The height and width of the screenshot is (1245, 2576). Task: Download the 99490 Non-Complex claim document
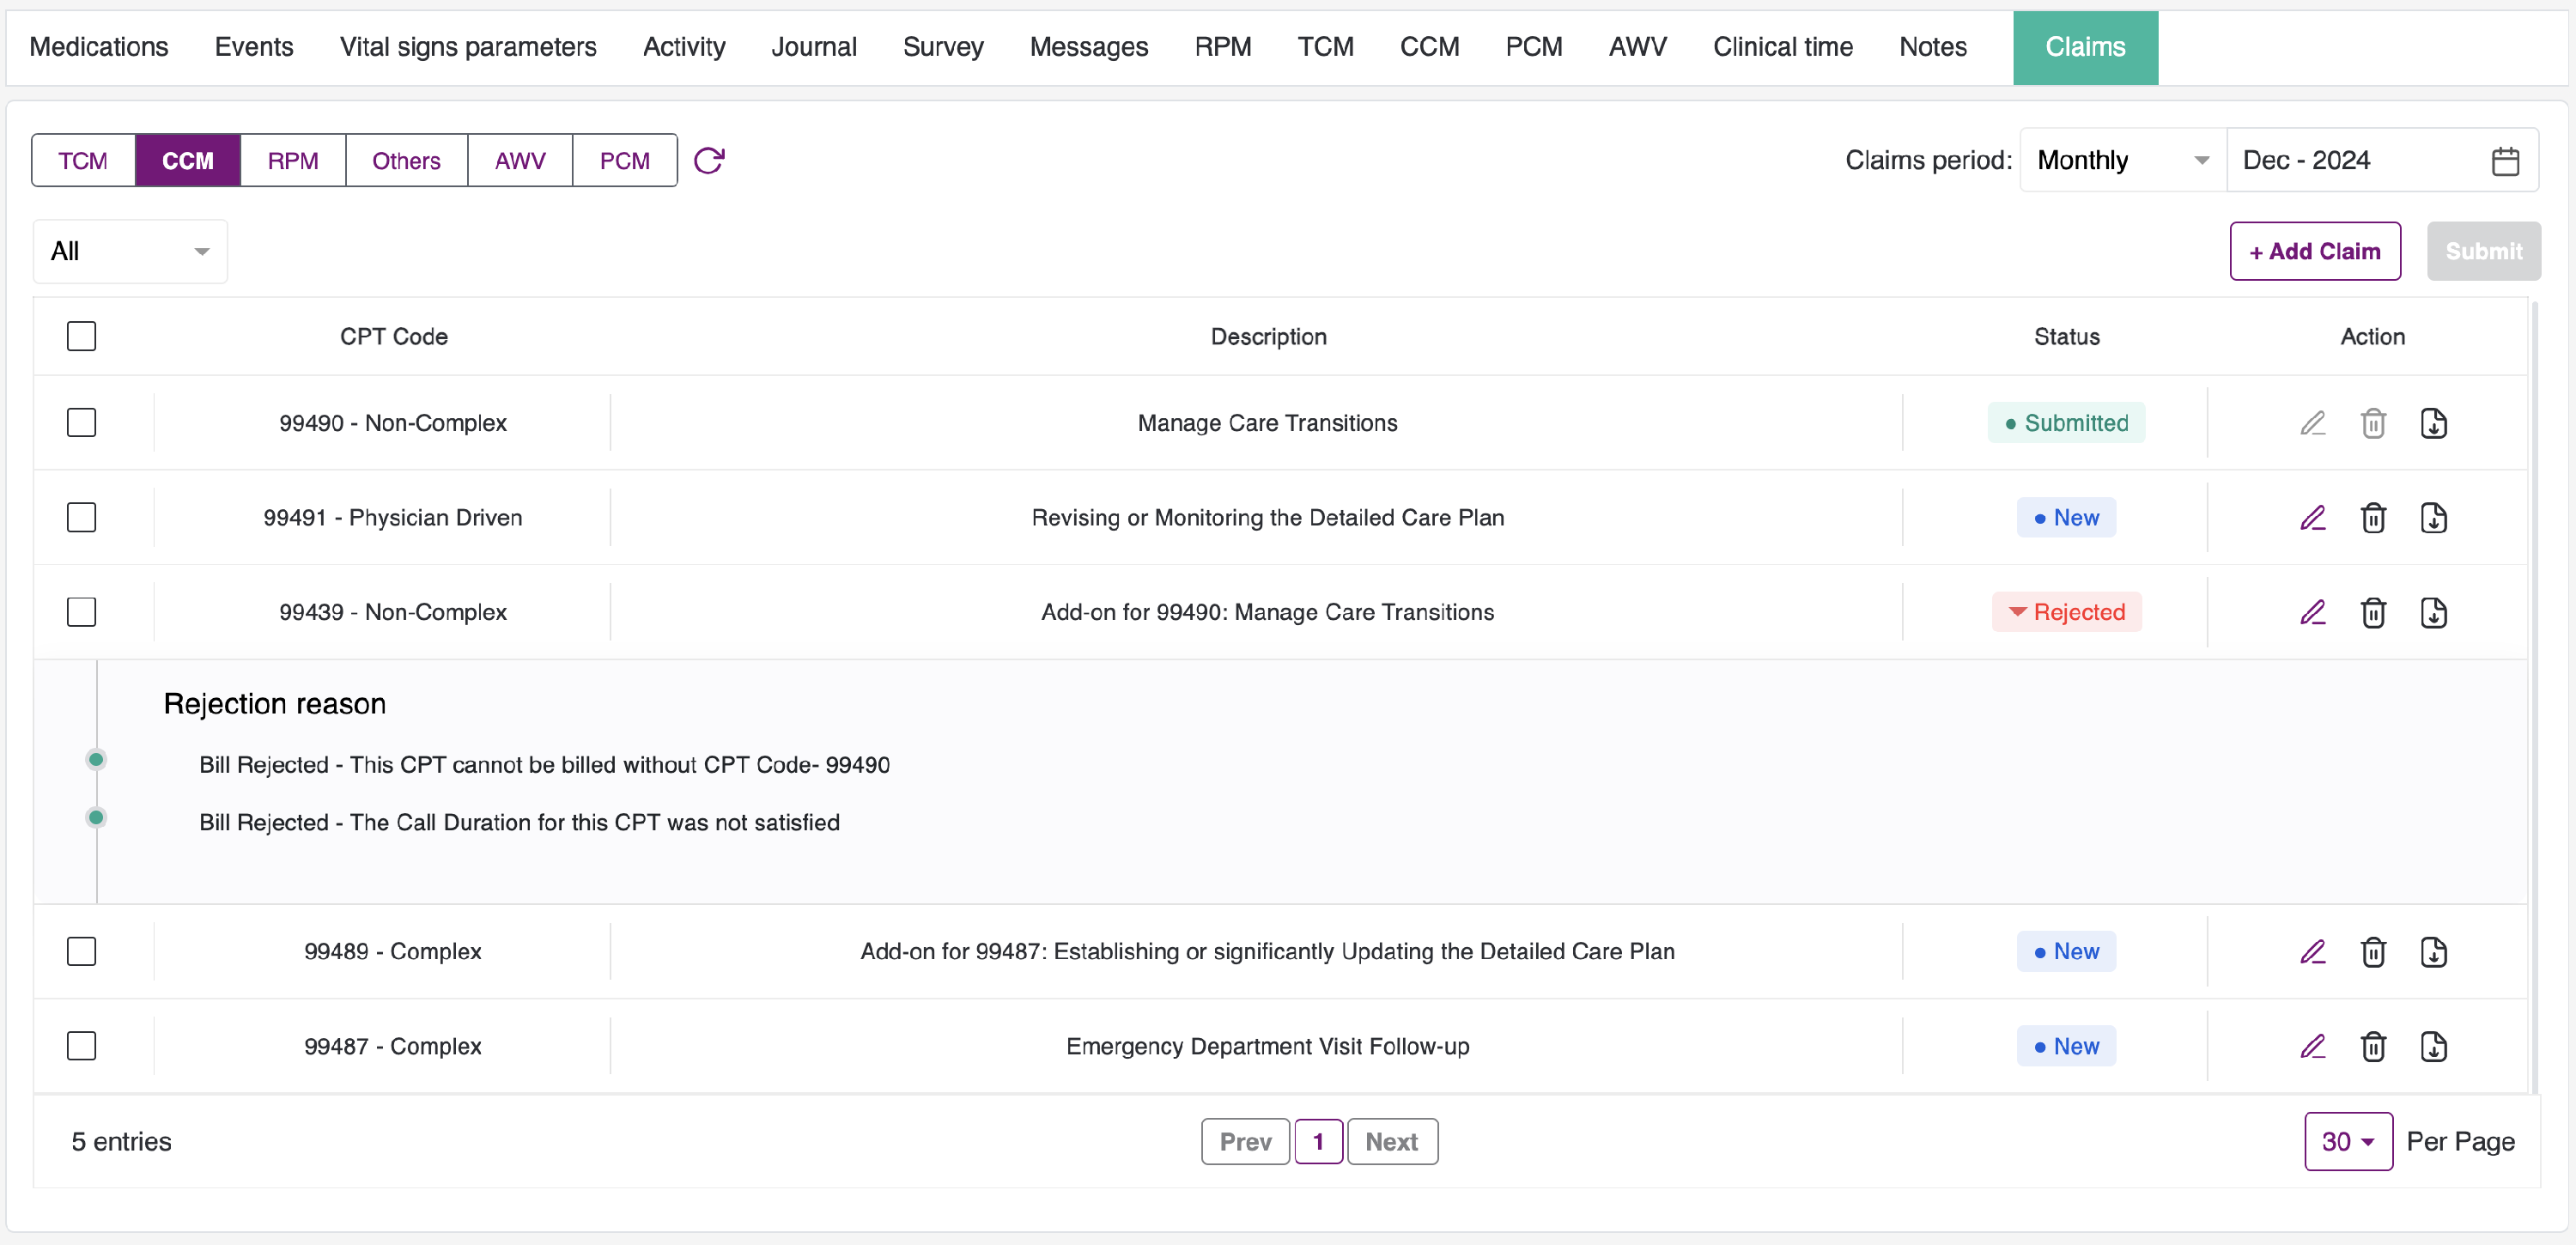pos(2433,423)
